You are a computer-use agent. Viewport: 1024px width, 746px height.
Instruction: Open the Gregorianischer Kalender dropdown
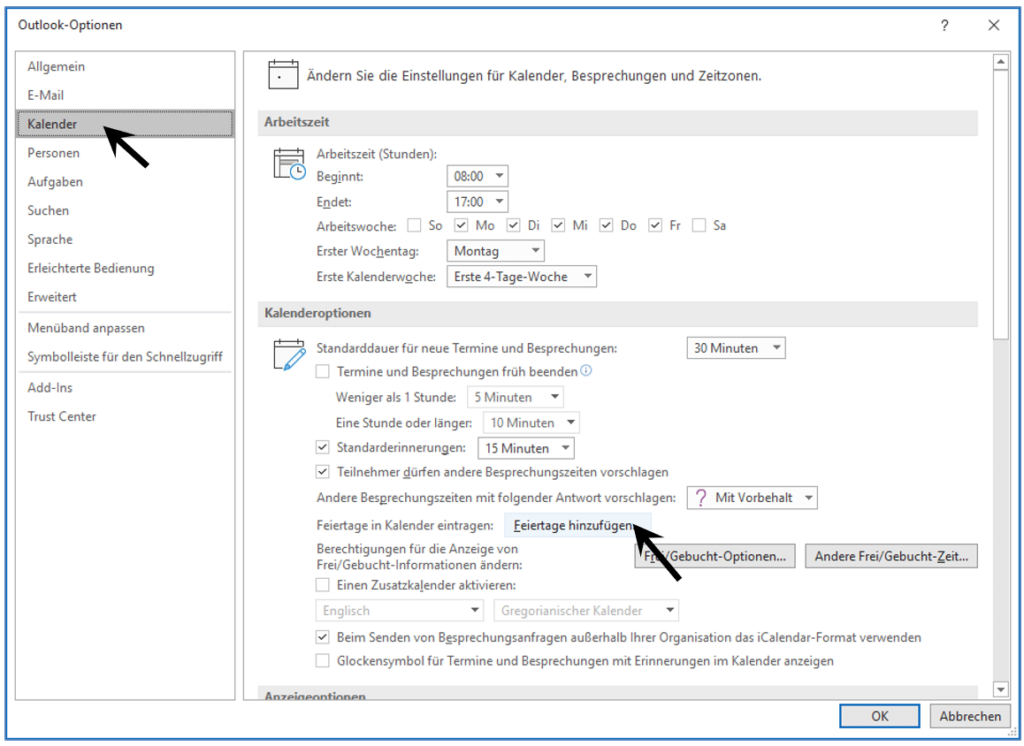[586, 611]
